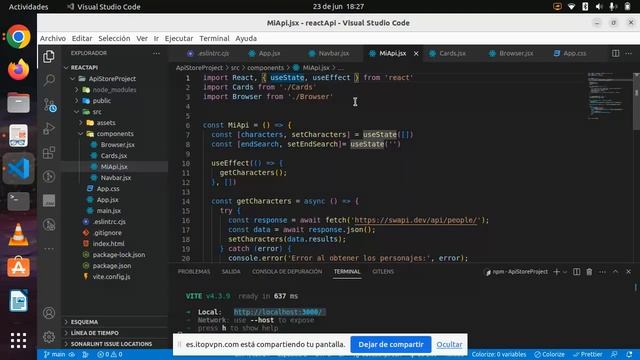Open the Terminal menu in menu bar

tap(214, 38)
